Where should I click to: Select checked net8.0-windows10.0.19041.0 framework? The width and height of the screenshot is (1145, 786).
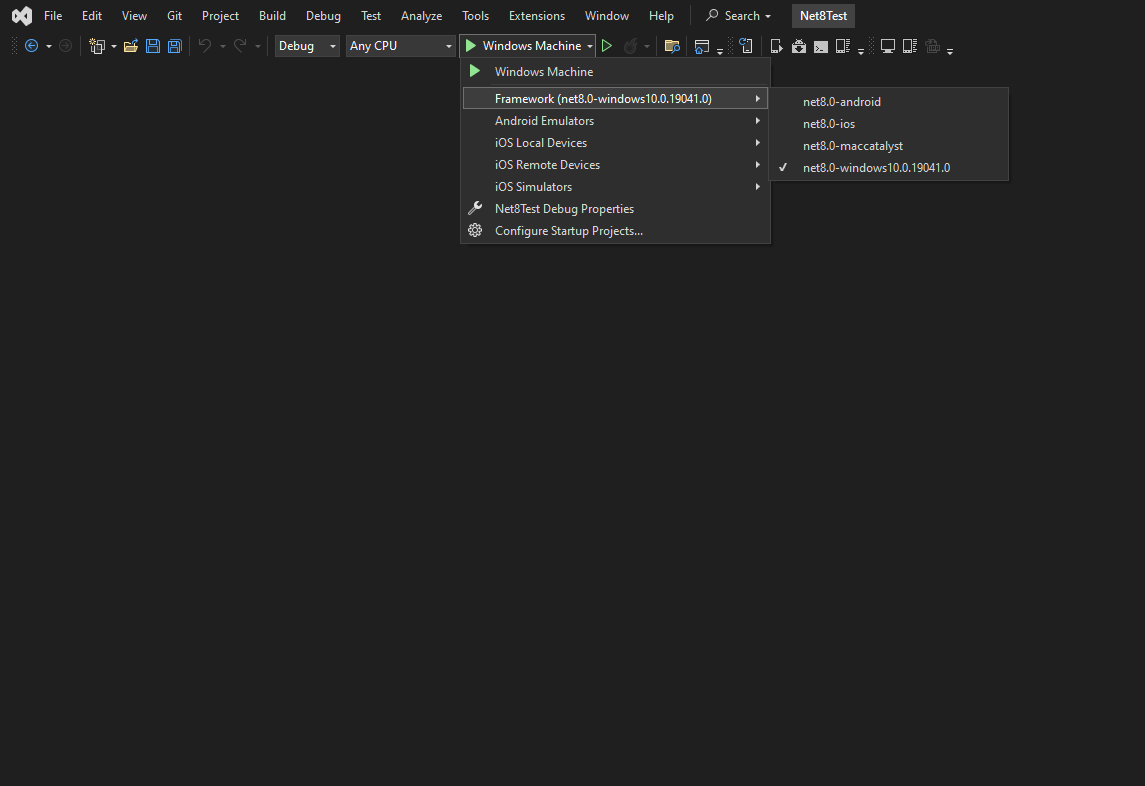[889, 167]
